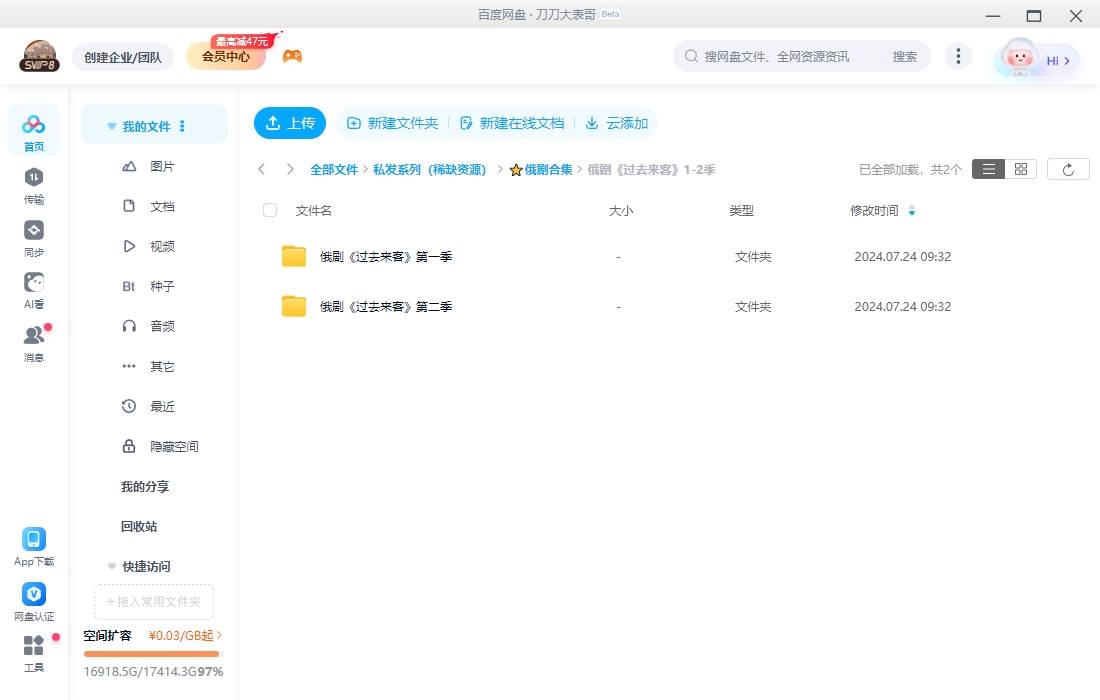Click the 上传 upload button
This screenshot has width=1100, height=700.
click(x=290, y=122)
